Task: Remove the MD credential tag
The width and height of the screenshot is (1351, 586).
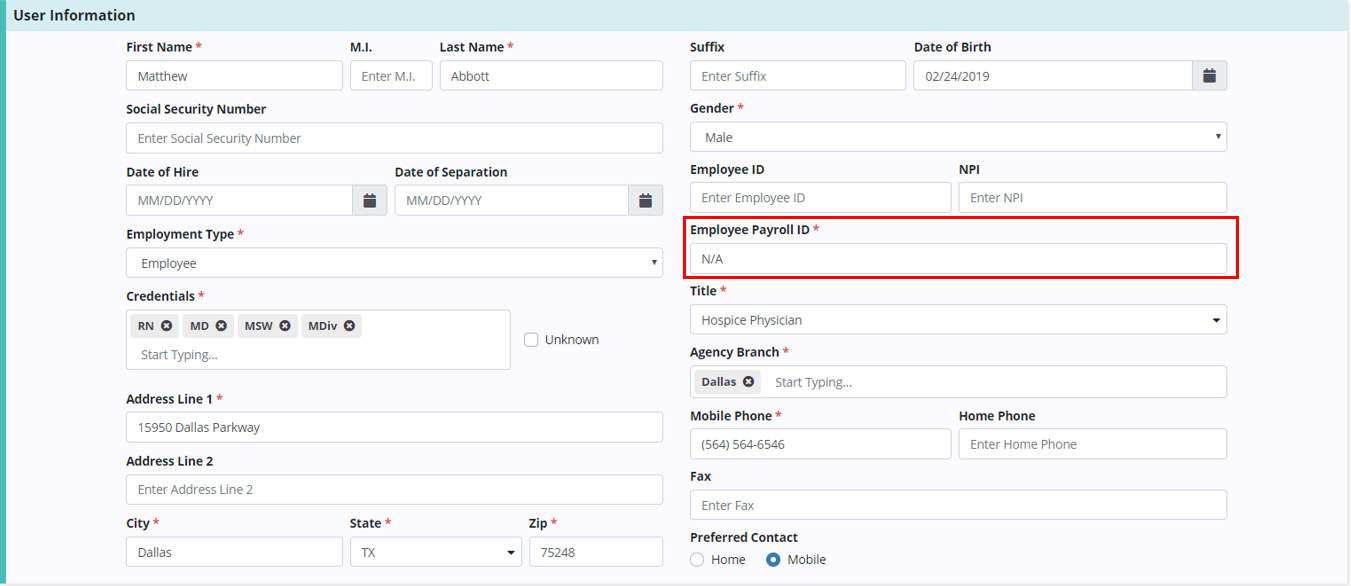Action: [x=221, y=326]
